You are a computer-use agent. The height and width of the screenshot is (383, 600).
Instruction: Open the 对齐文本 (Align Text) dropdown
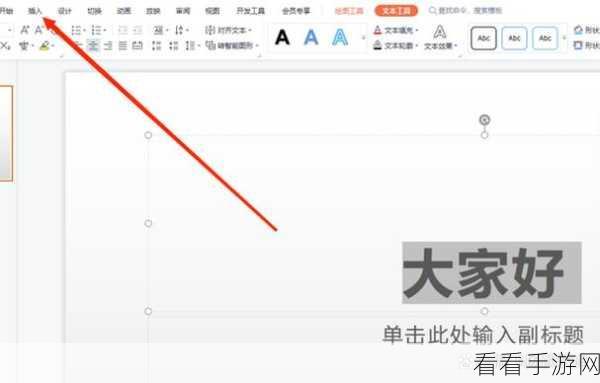point(228,30)
